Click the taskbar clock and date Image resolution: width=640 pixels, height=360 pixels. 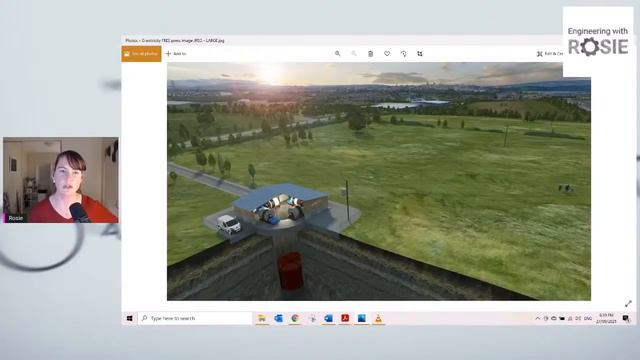[x=606, y=318]
